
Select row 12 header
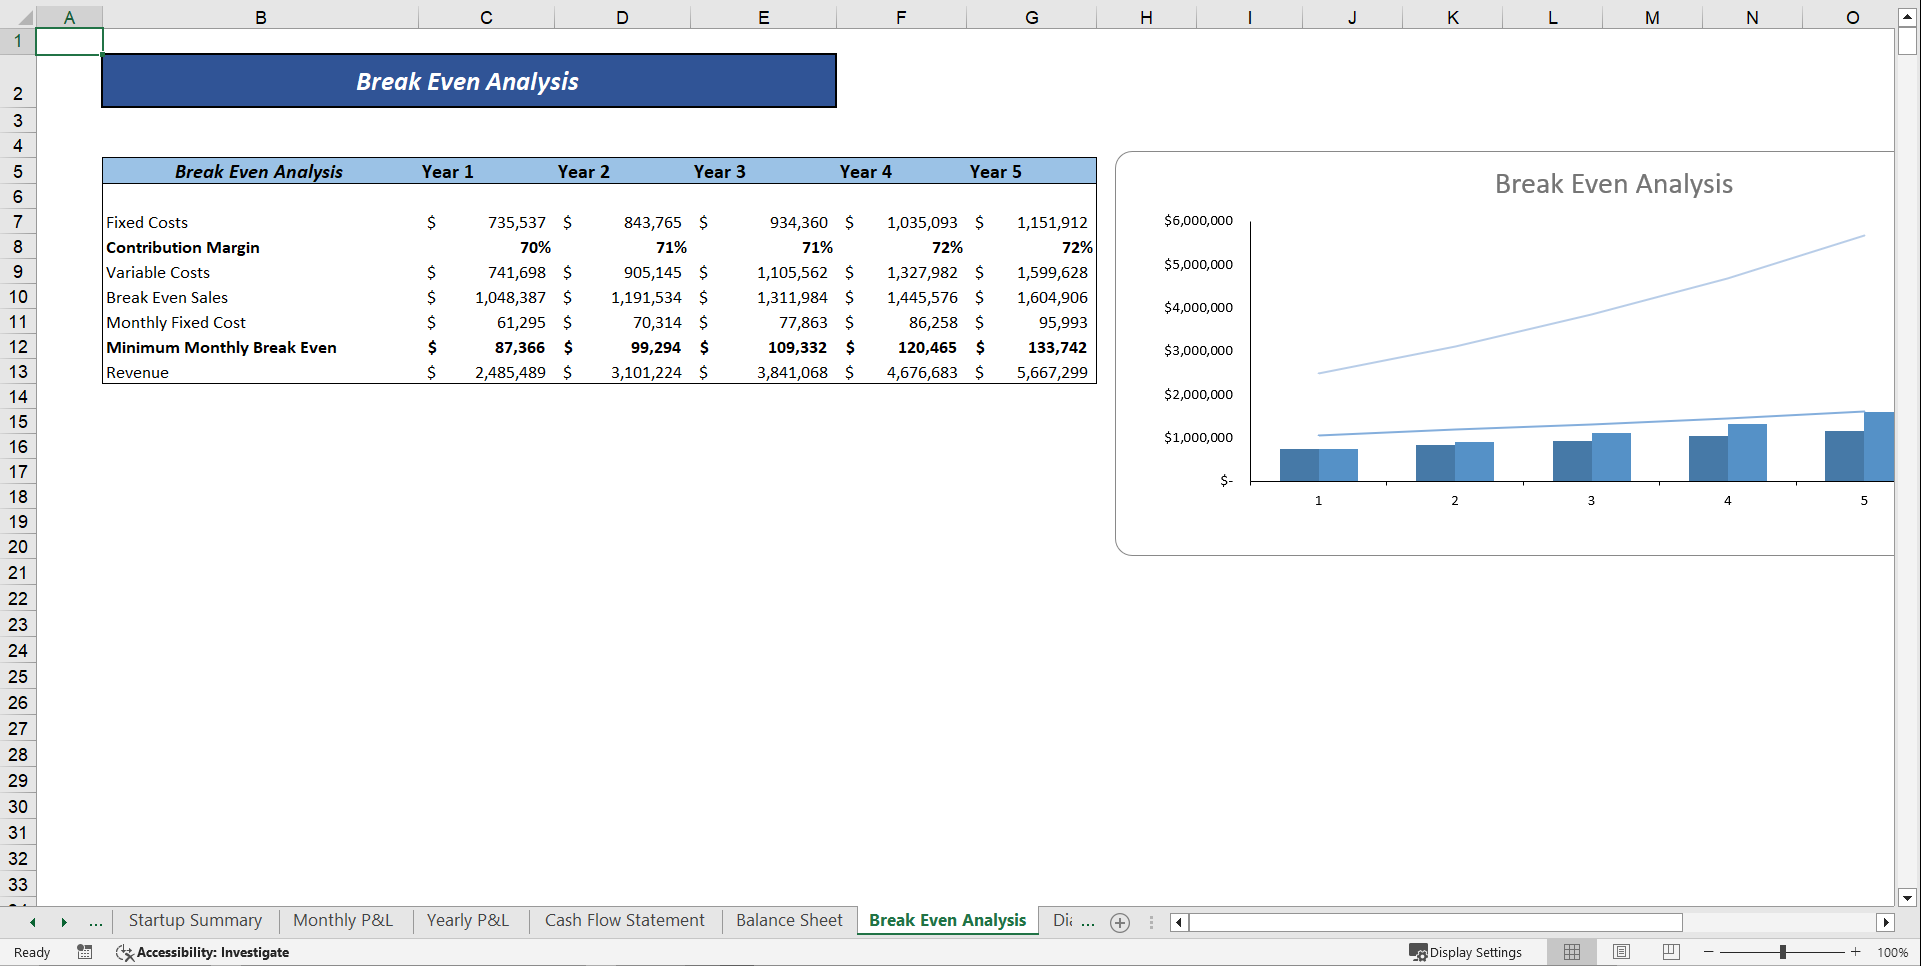tap(18, 347)
